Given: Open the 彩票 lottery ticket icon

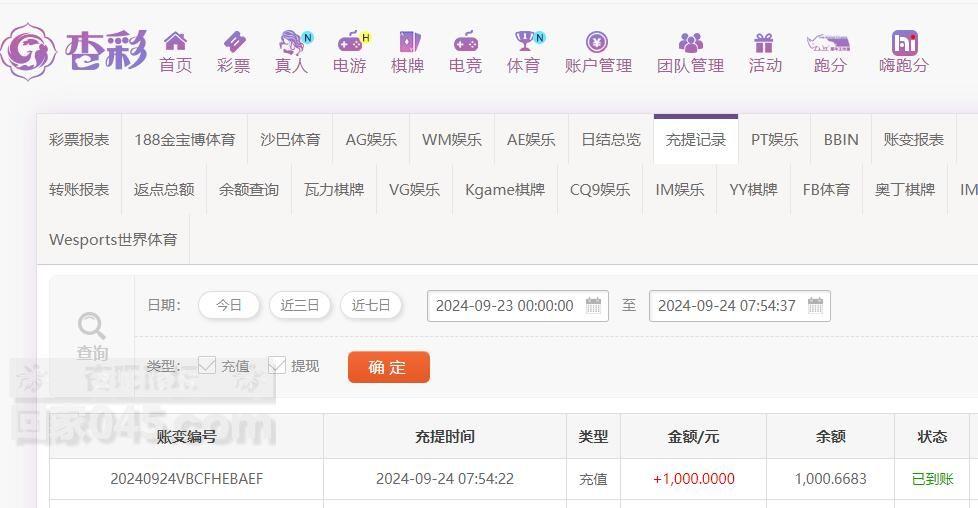Looking at the screenshot, I should coord(234,41).
